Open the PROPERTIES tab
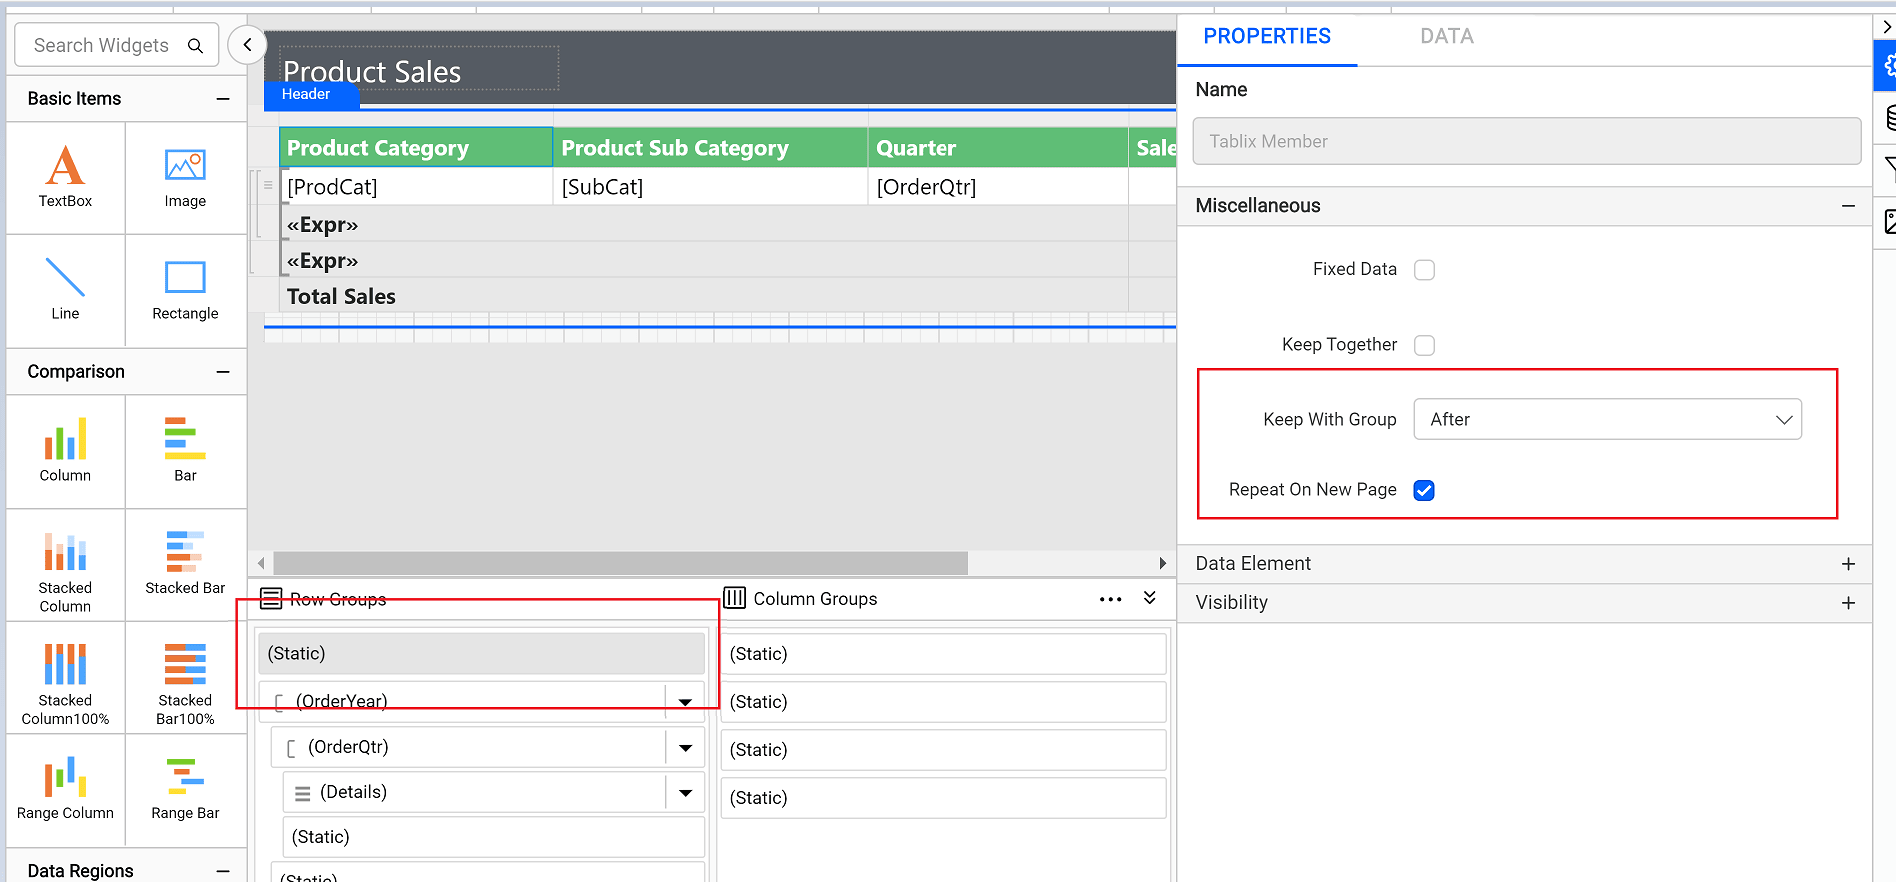Viewport: 1896px width, 882px height. pos(1266,37)
